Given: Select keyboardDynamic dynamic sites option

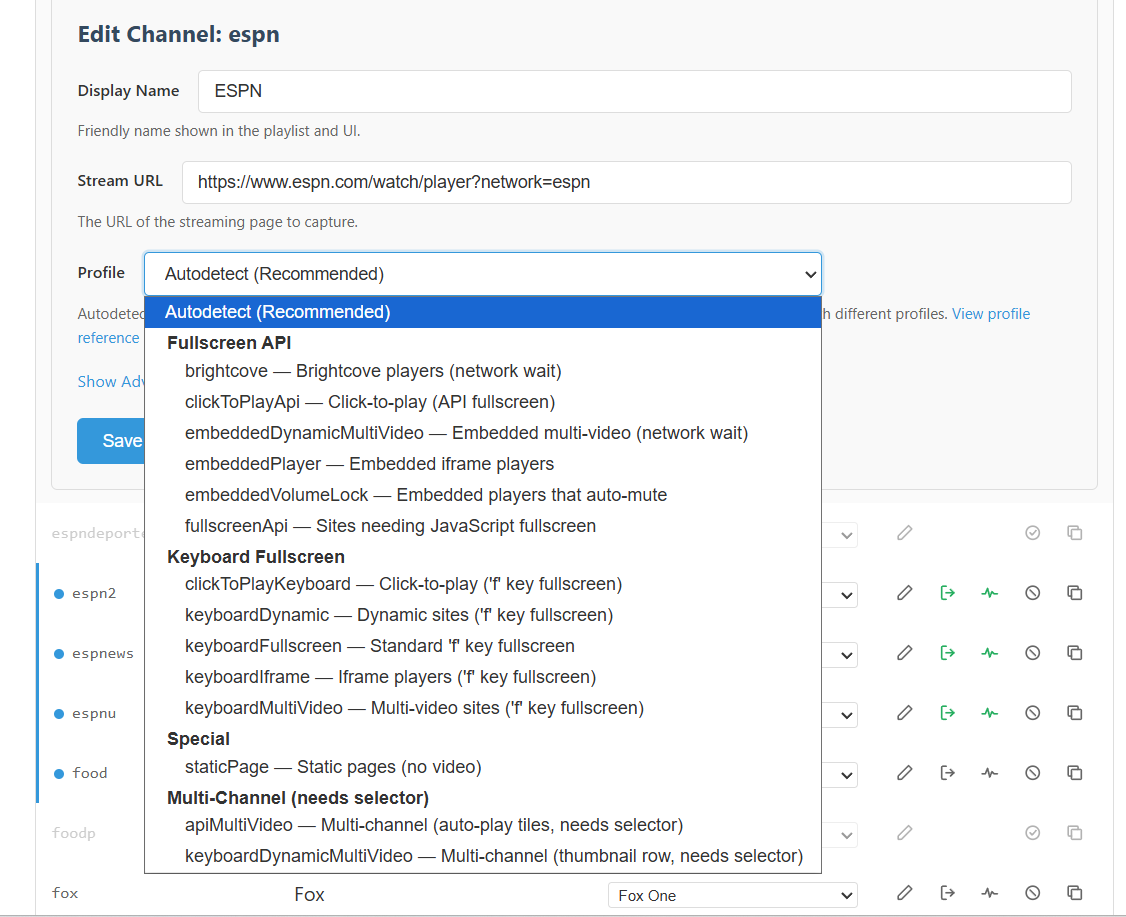Looking at the screenshot, I should [483, 615].
